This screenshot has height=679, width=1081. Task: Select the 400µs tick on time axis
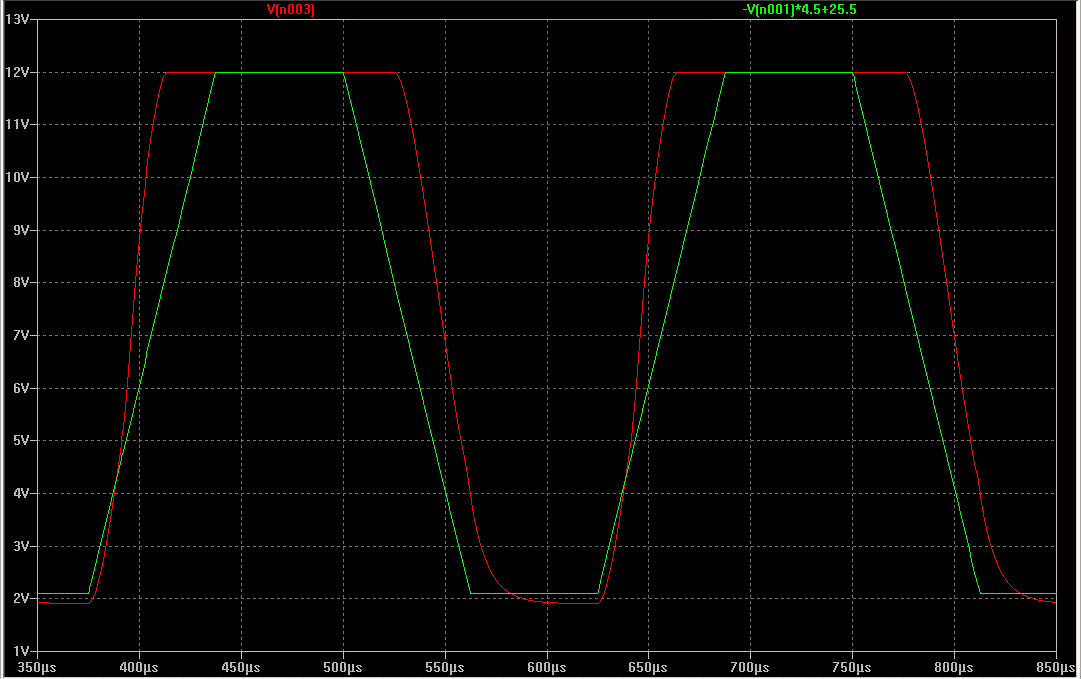point(139,667)
